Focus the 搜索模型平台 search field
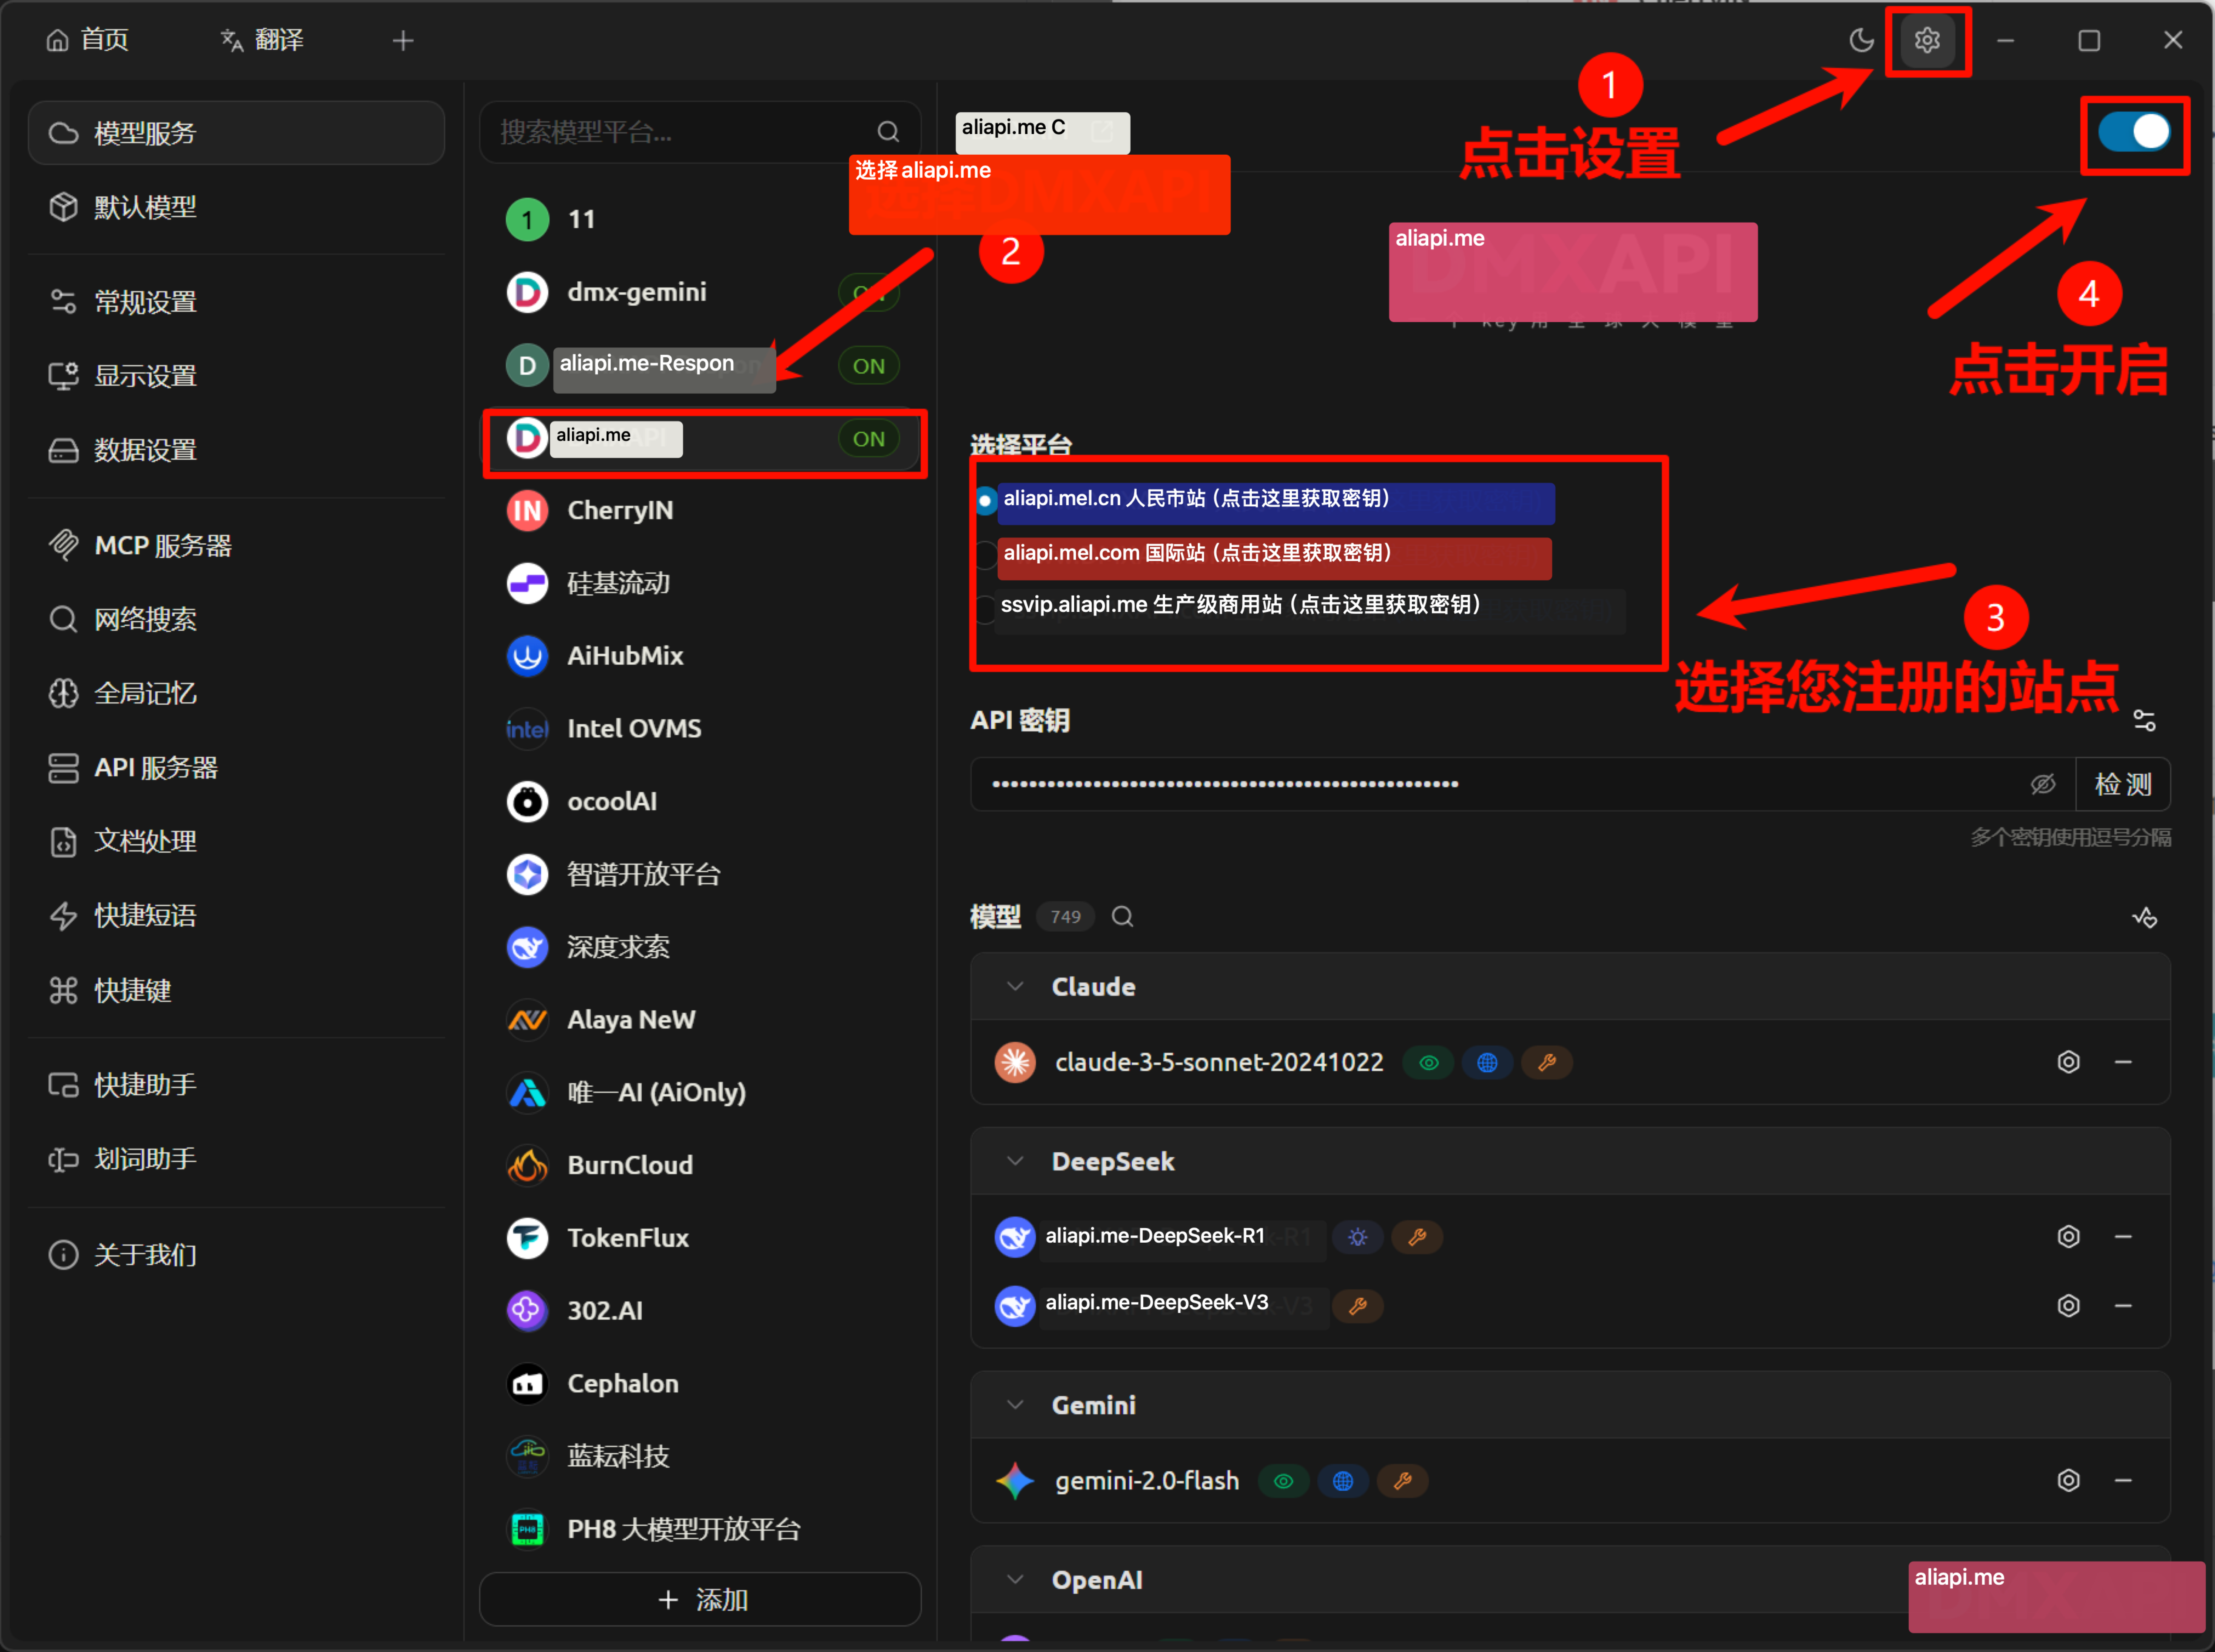The image size is (2215, 1652). click(700, 132)
